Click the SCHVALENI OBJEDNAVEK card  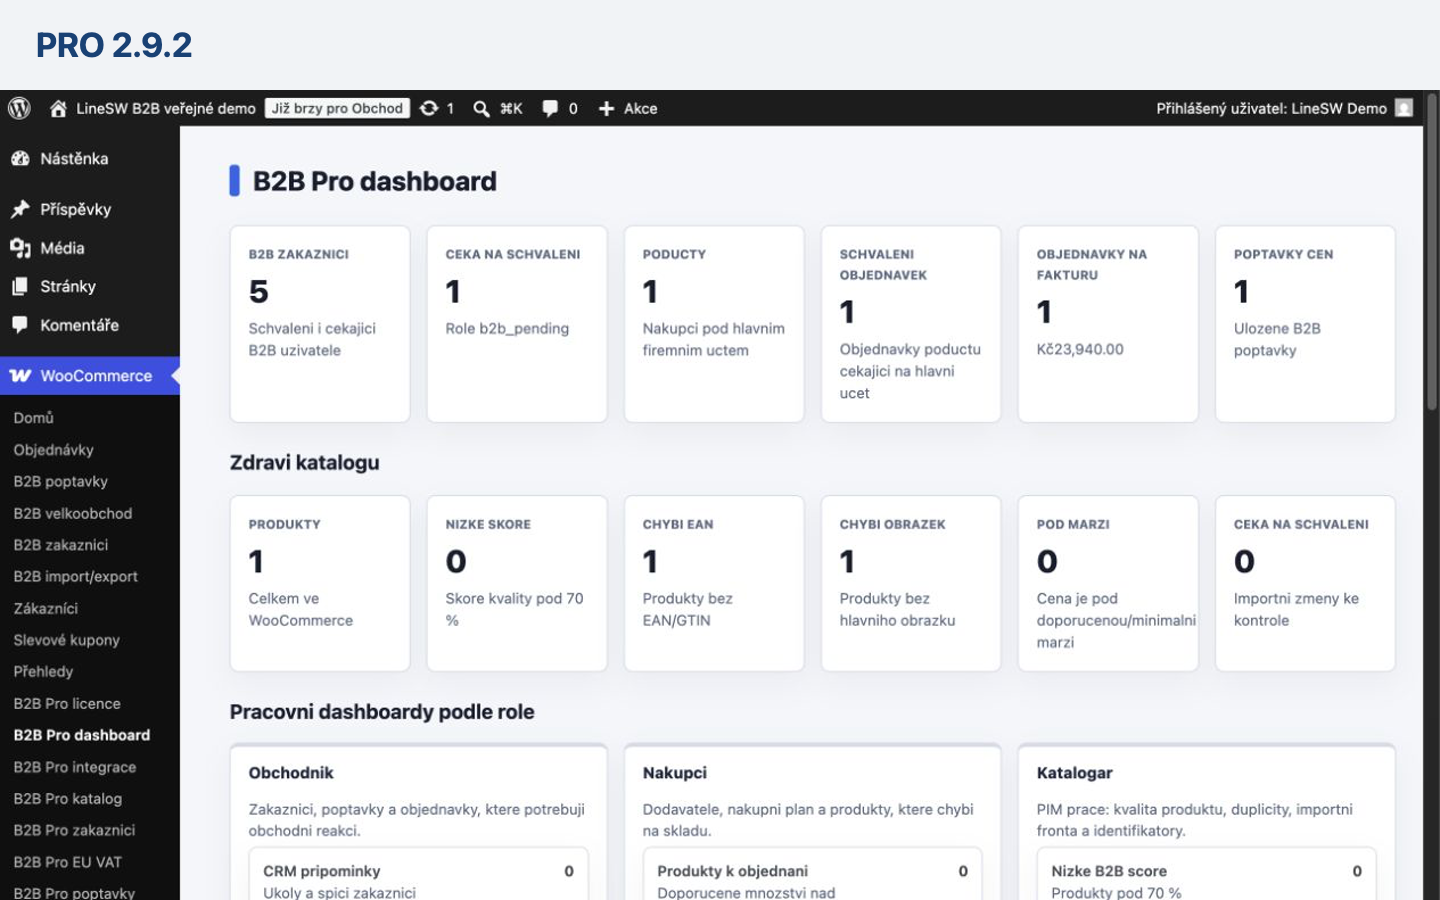(x=911, y=324)
